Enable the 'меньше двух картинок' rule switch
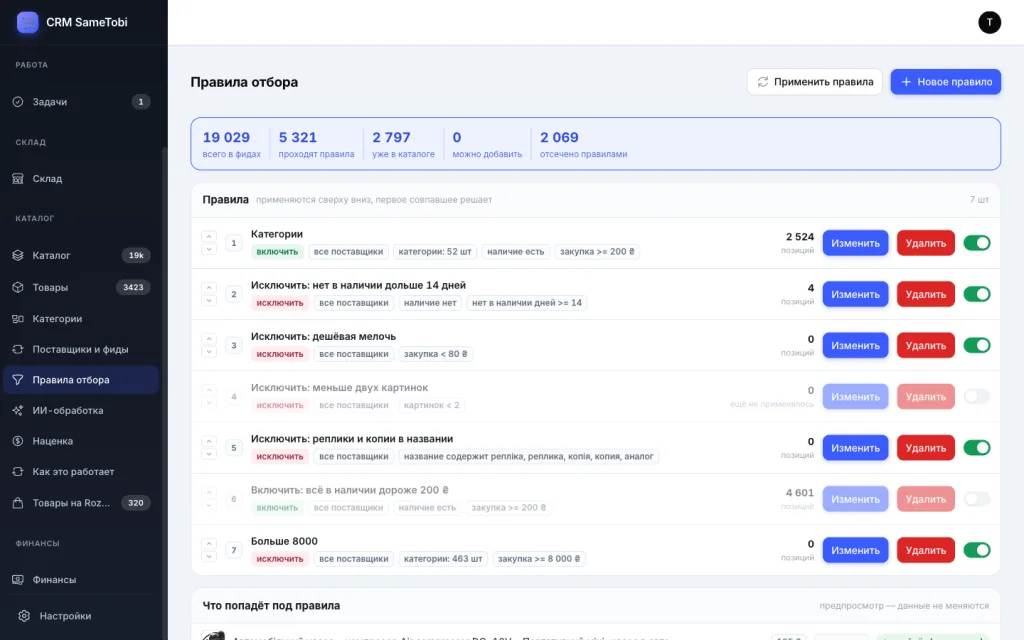Image resolution: width=1024 pixels, height=640 pixels. click(977, 396)
